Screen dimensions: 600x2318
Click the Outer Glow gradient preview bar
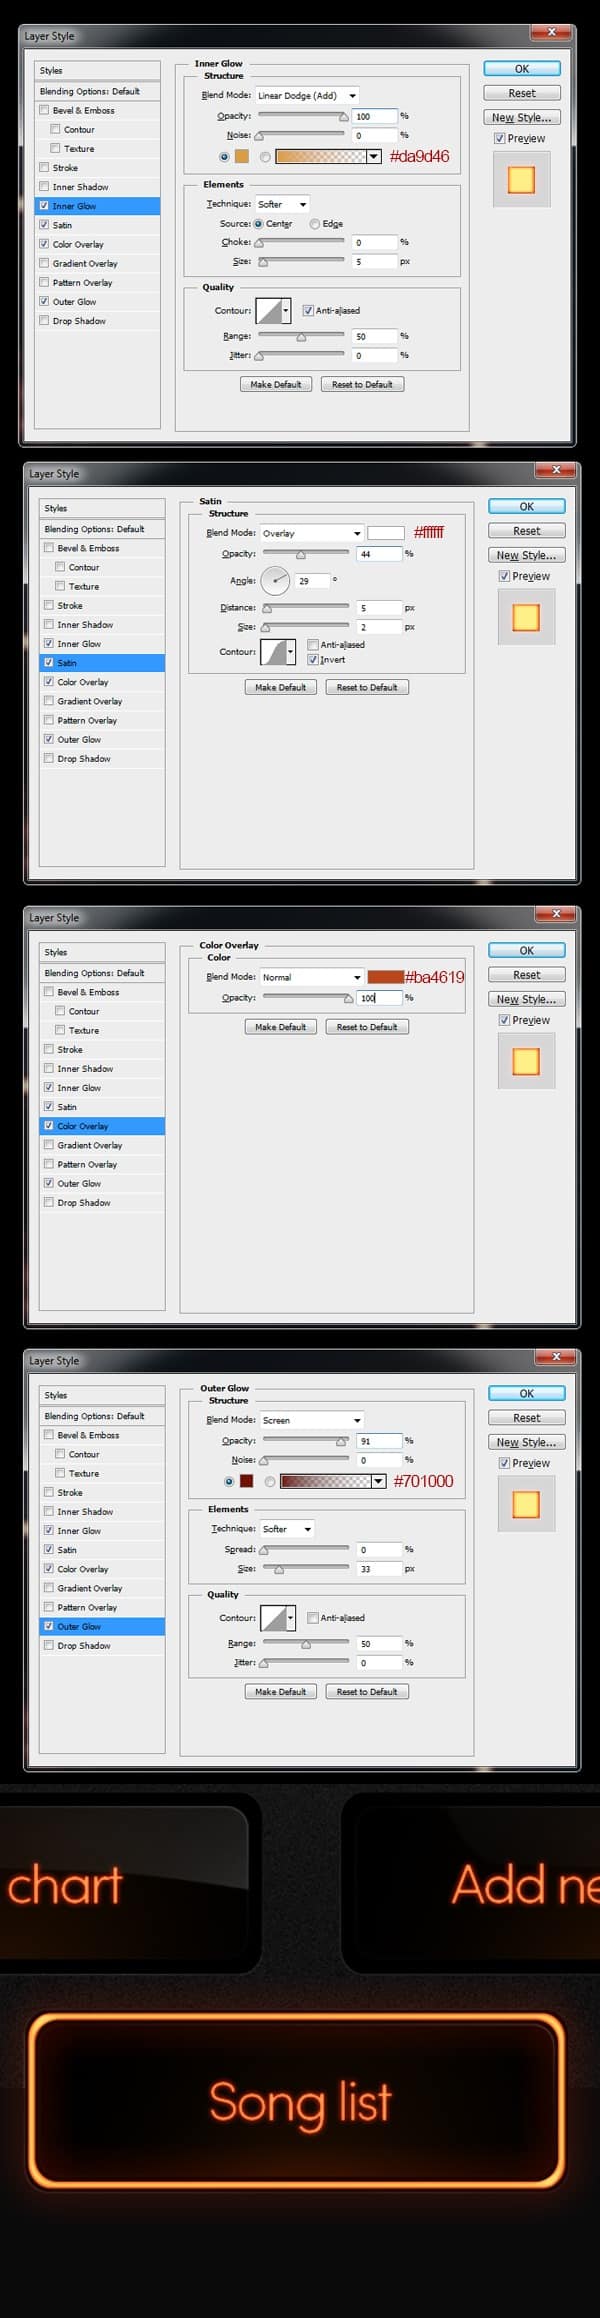325,1481
